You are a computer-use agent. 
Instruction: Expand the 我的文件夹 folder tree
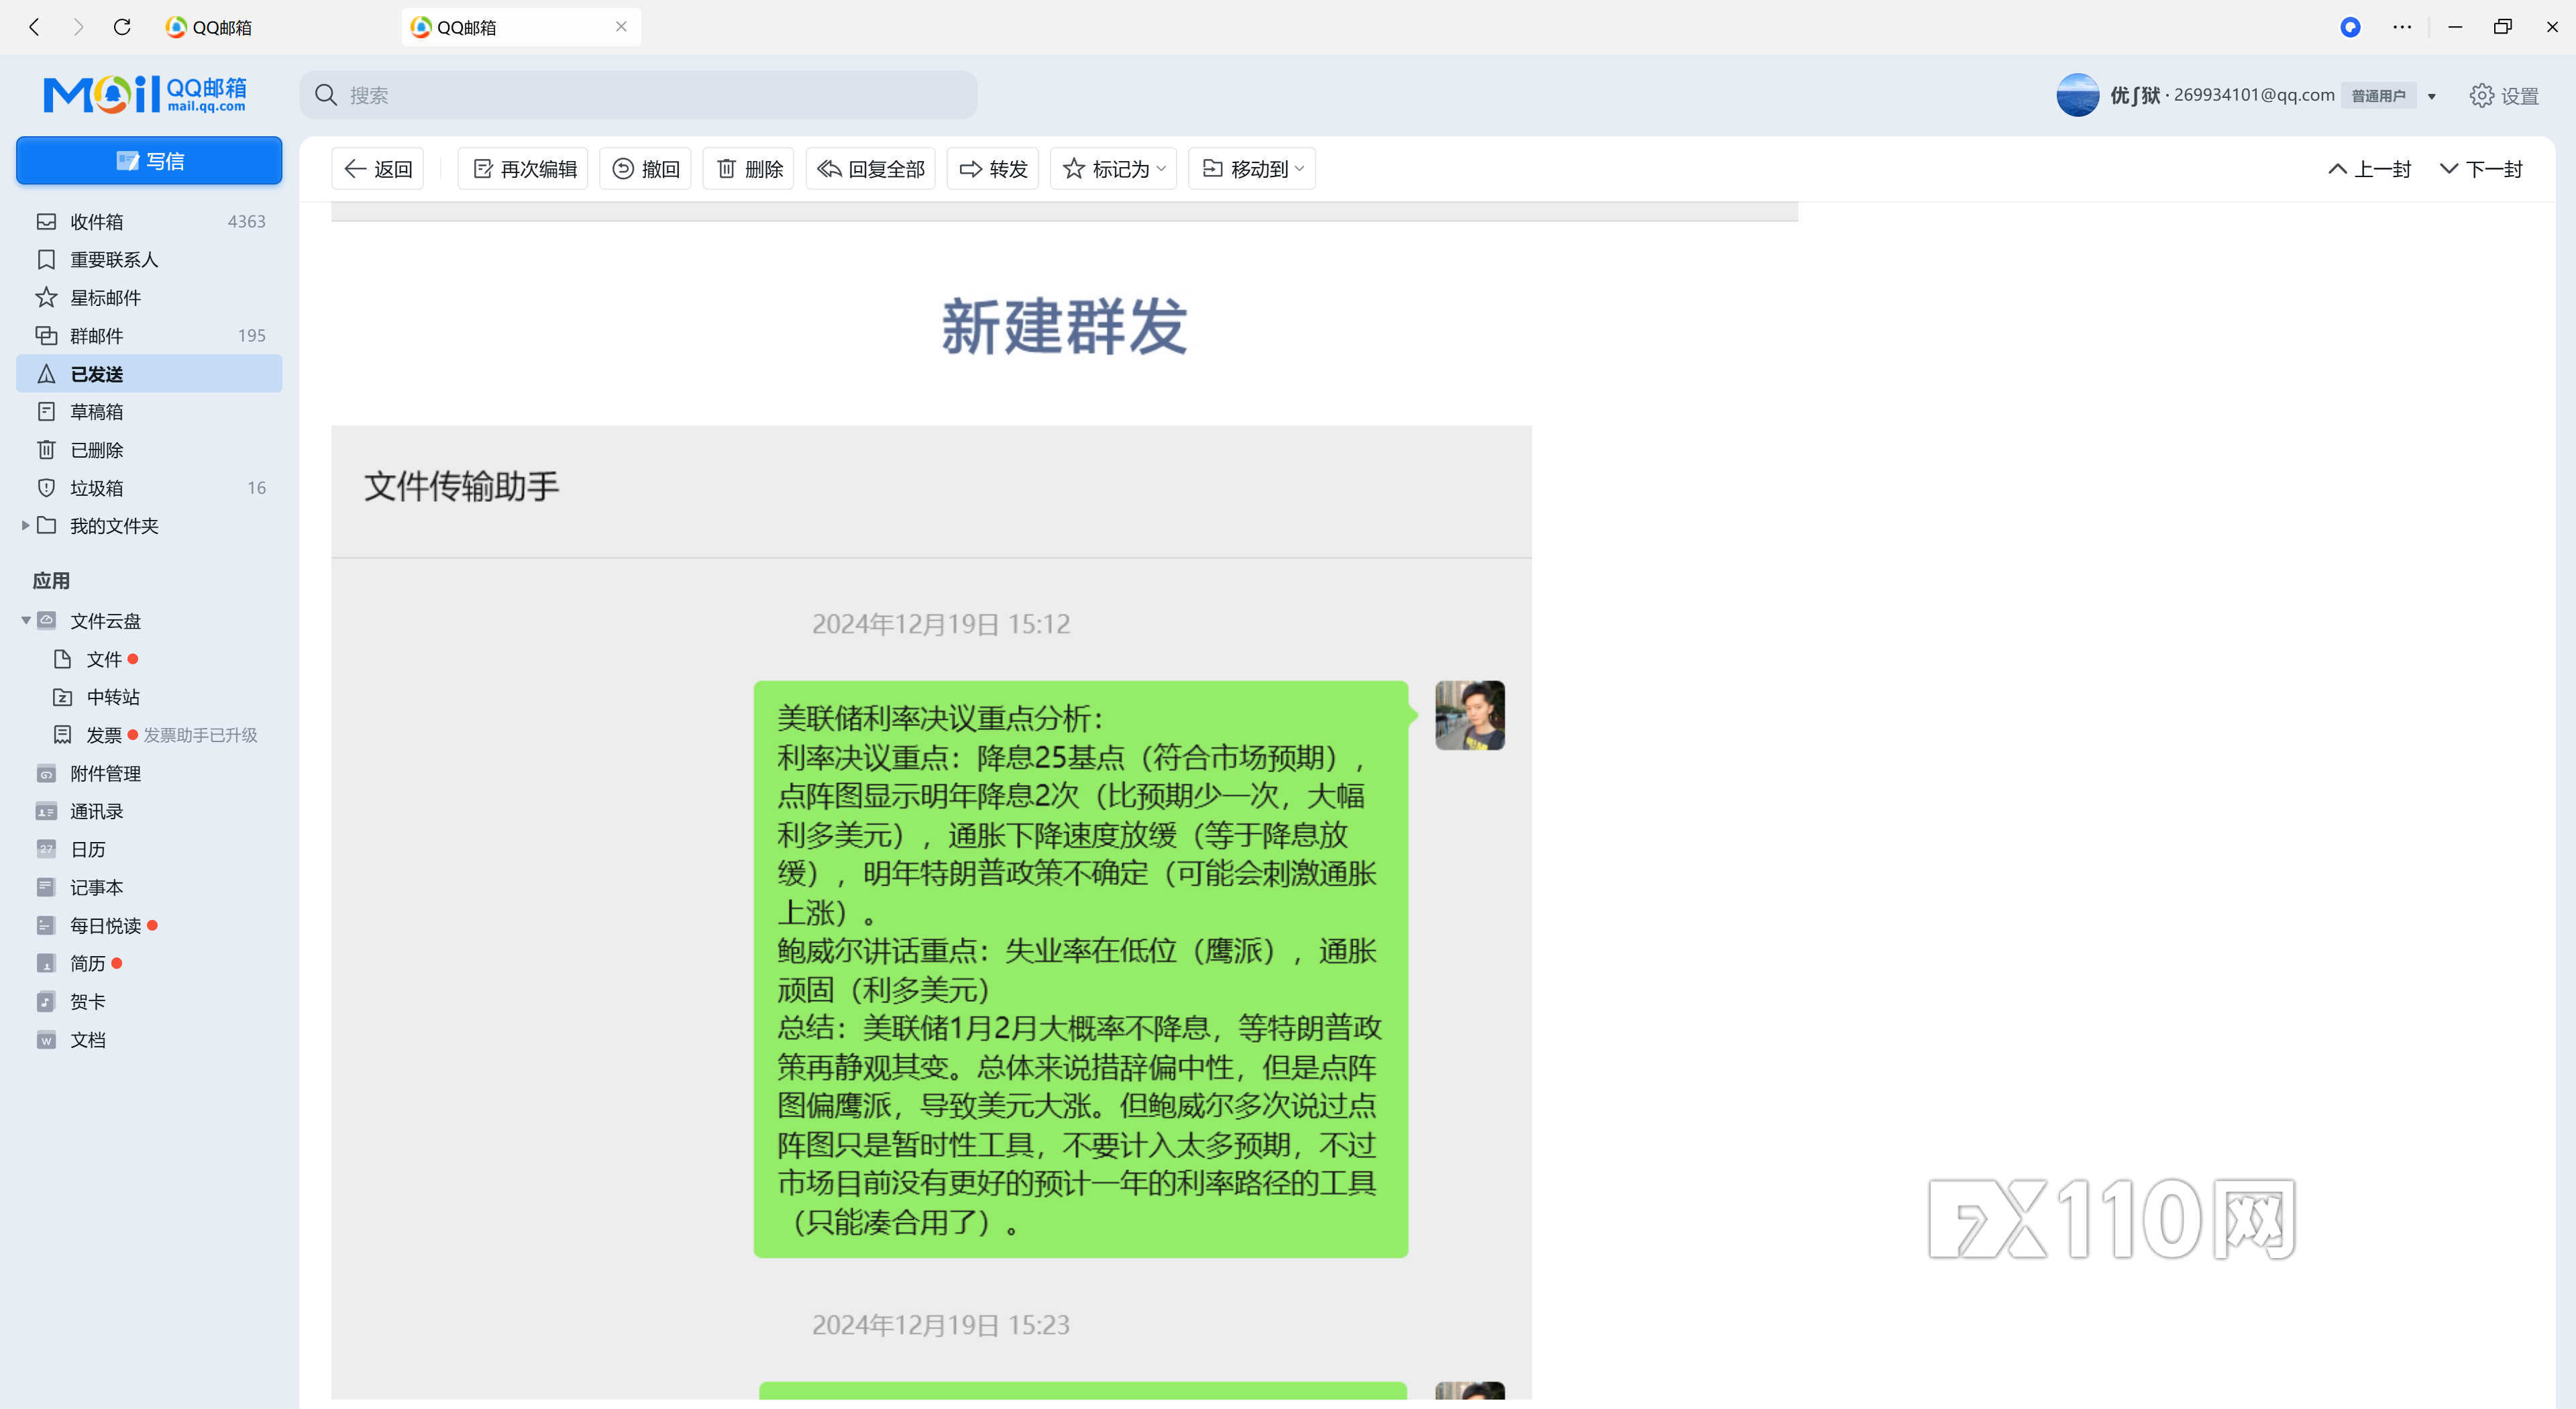tap(25, 525)
